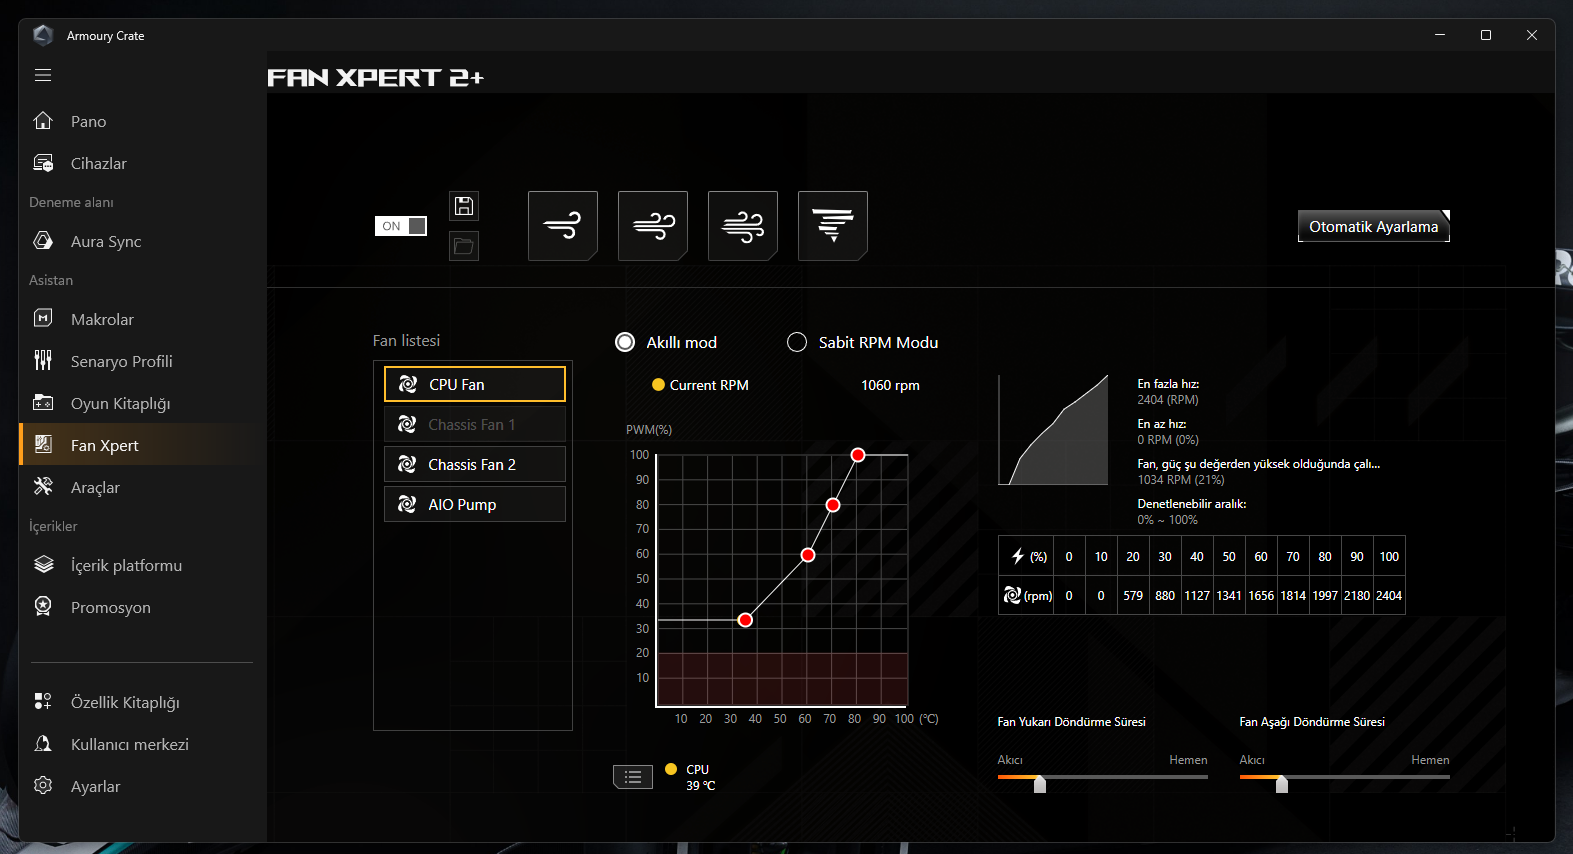
Task: Select Chassis Fan 2 in the fan list
Action: click(475, 464)
